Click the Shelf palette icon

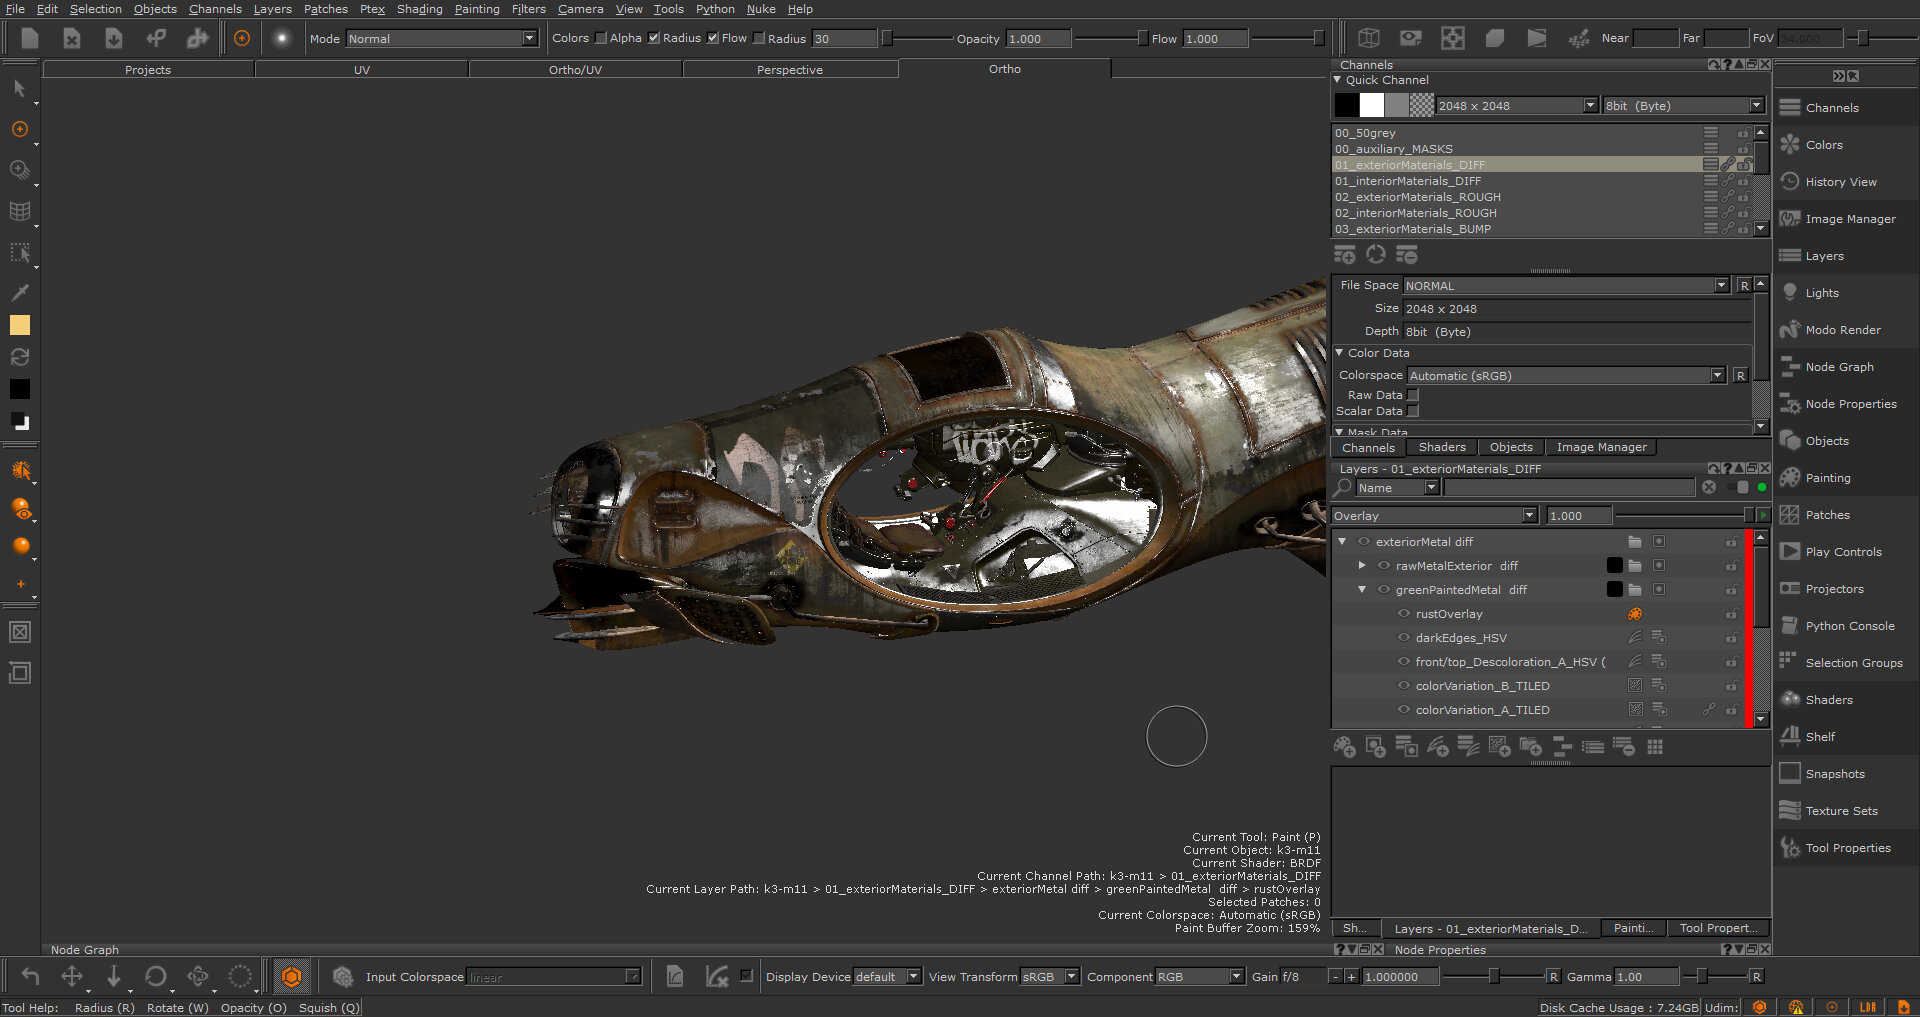1790,737
